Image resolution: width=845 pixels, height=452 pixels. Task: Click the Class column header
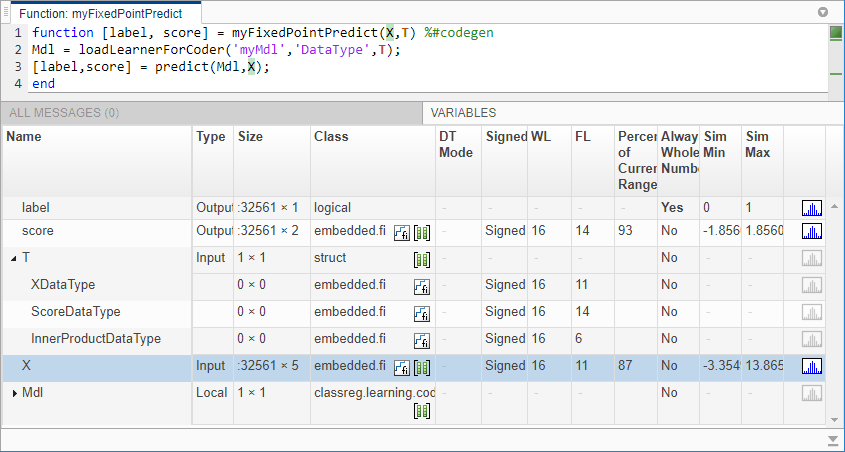pyautogui.click(x=331, y=136)
